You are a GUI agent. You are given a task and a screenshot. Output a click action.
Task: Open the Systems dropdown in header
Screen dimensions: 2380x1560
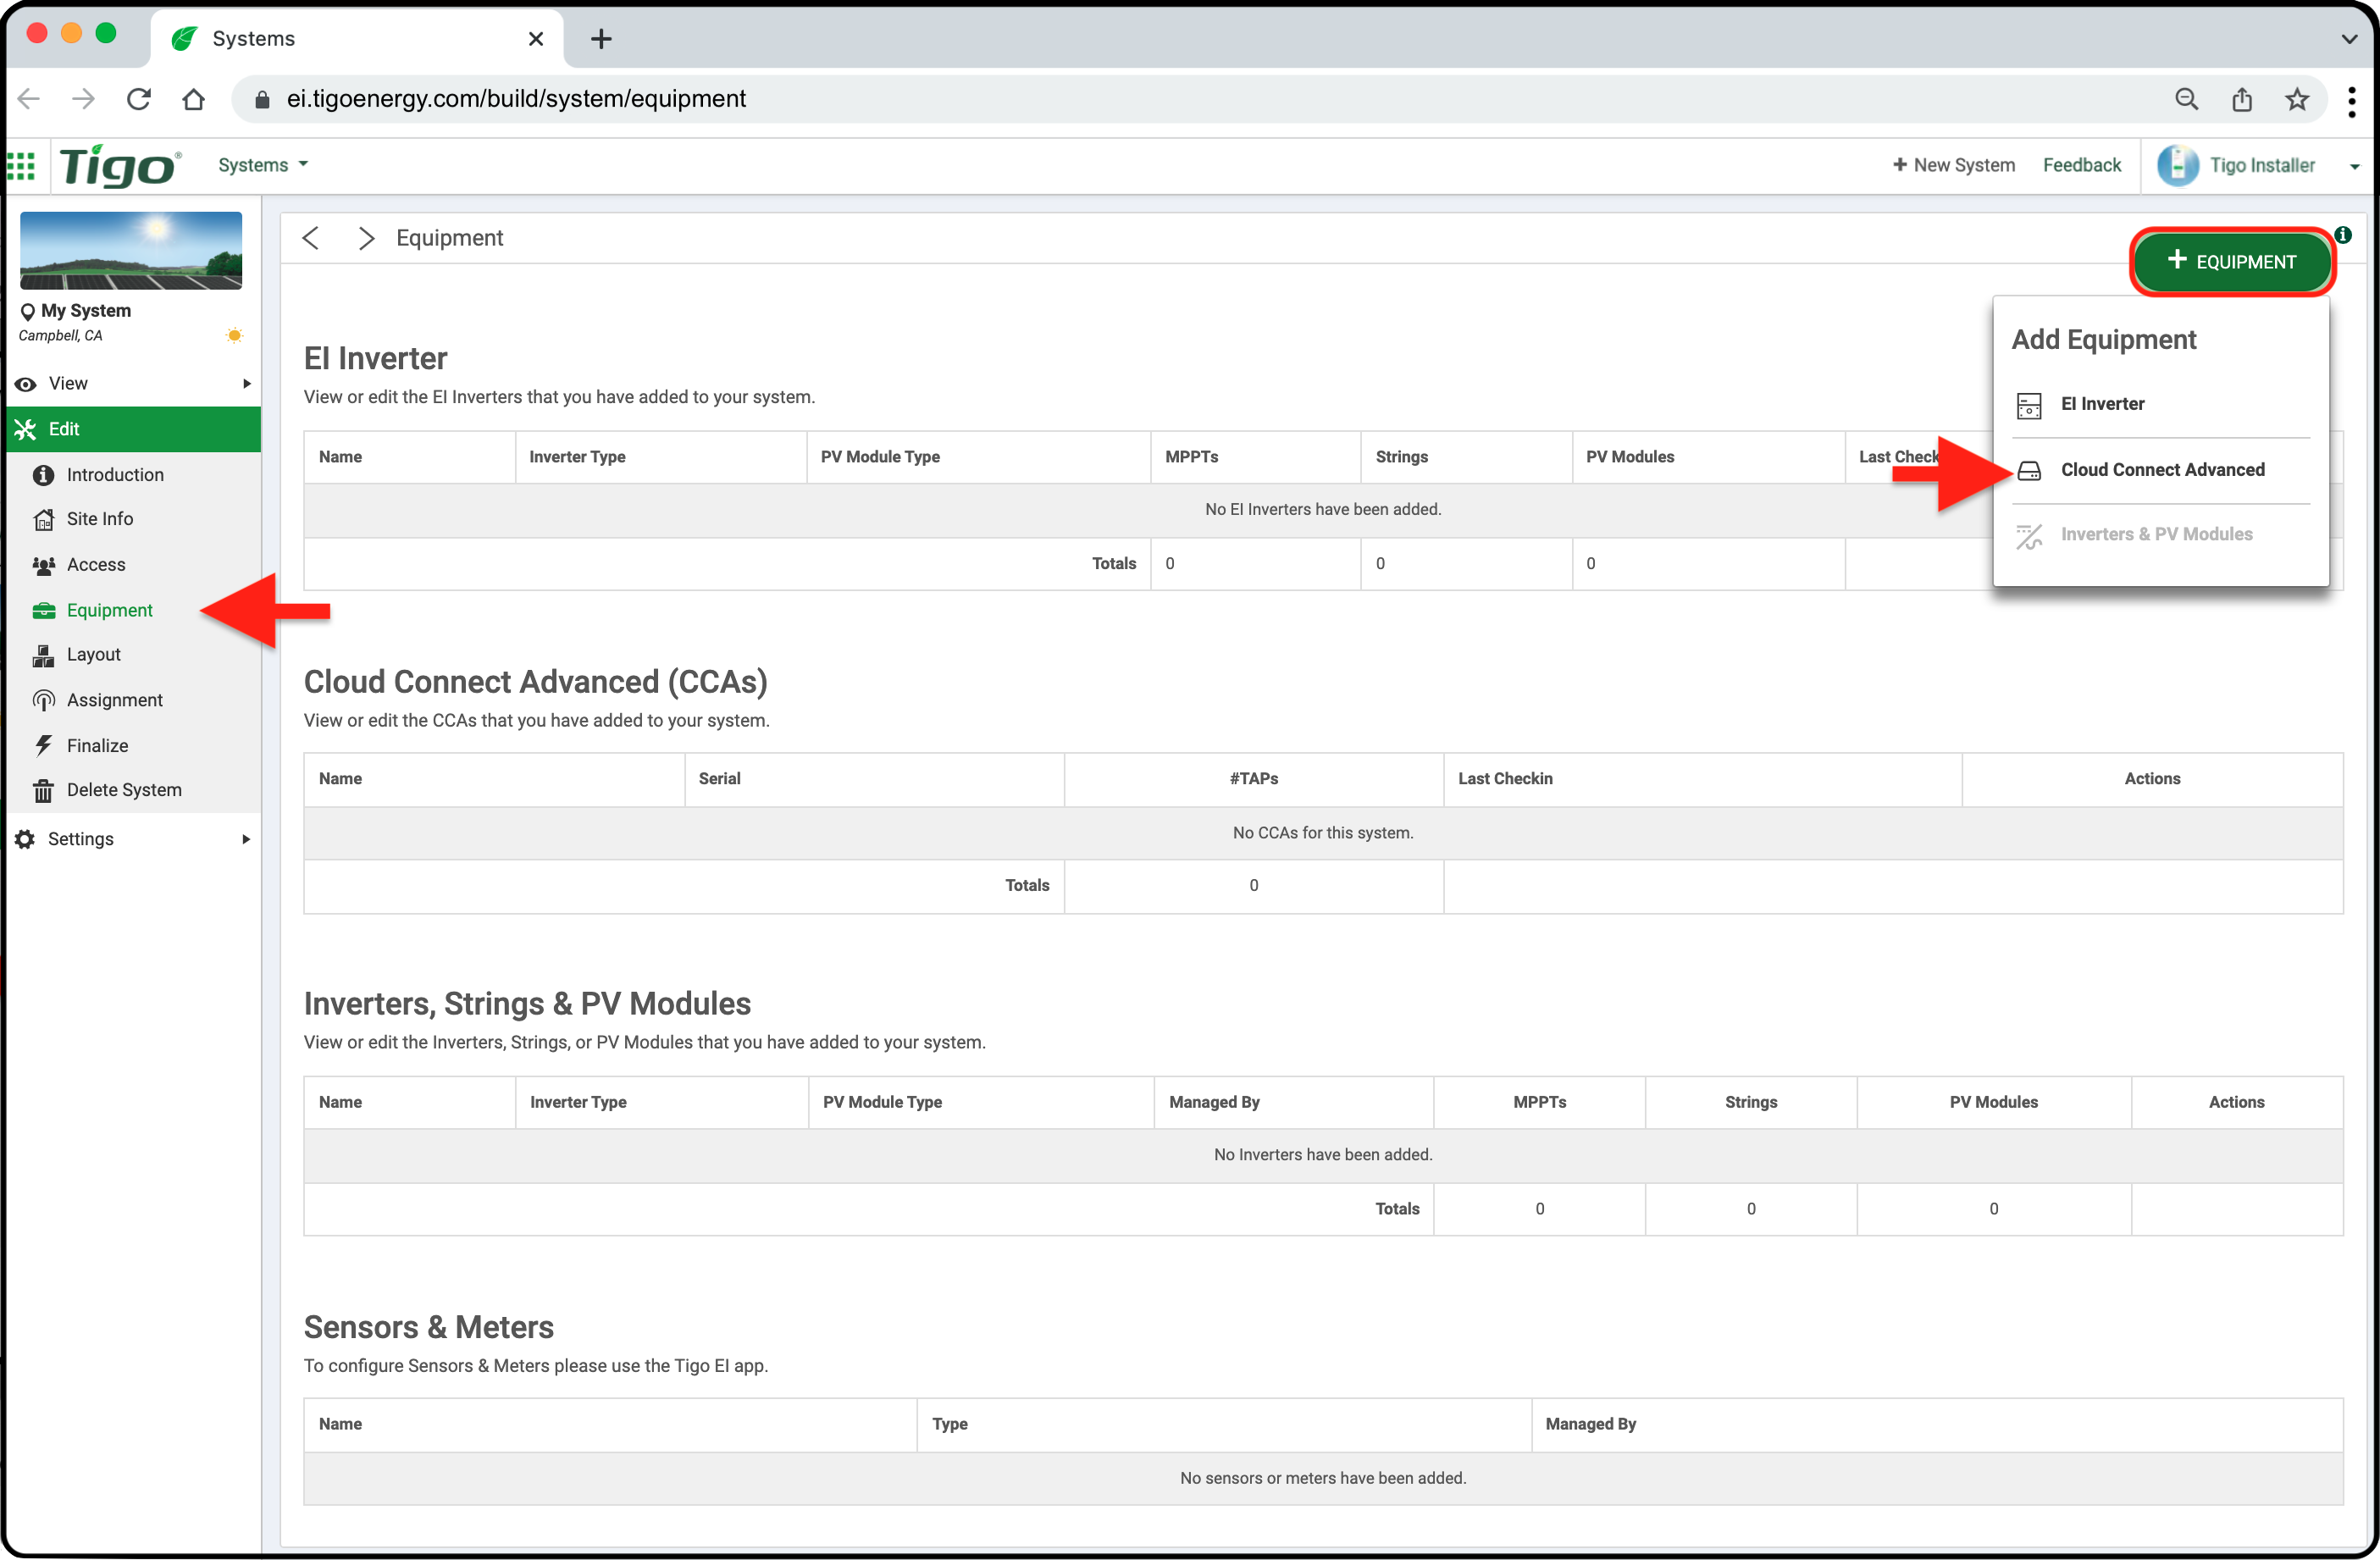[262, 165]
